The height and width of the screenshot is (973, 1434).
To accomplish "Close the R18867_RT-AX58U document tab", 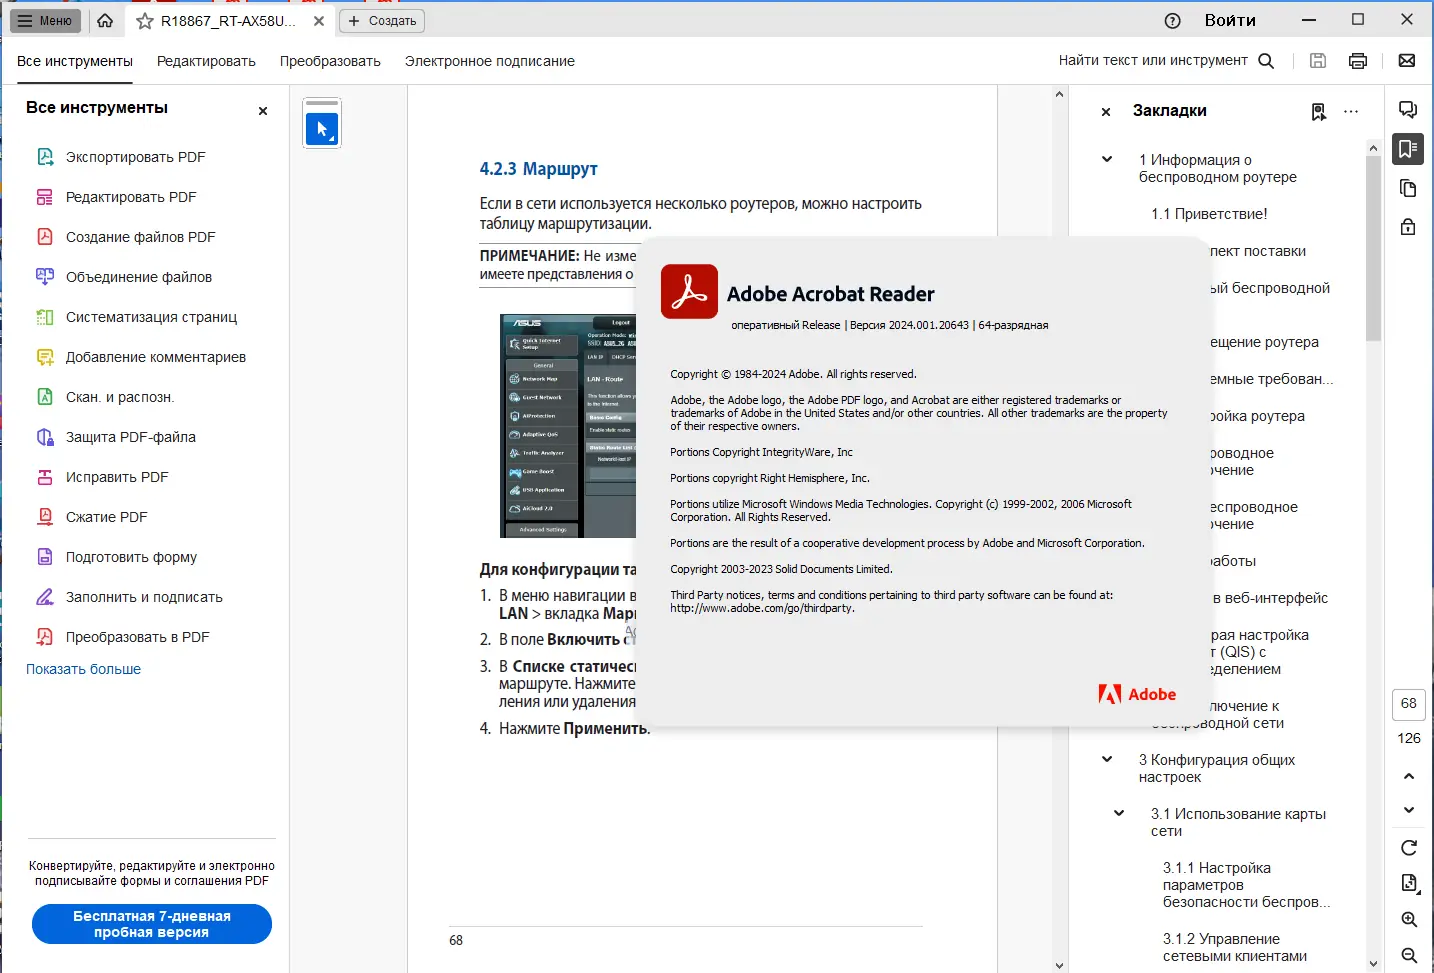I will tap(318, 21).
